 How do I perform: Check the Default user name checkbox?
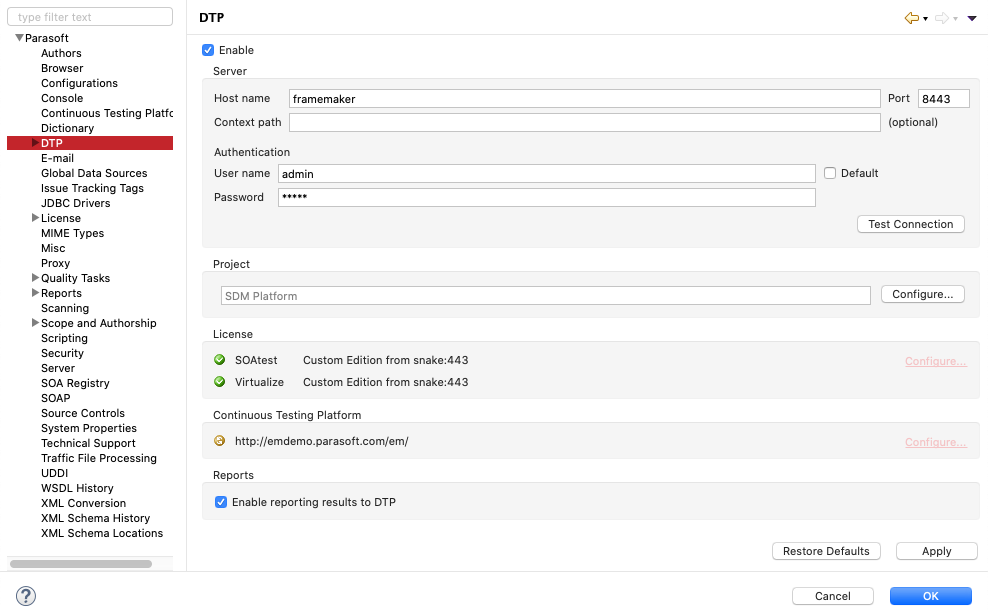[x=830, y=173]
